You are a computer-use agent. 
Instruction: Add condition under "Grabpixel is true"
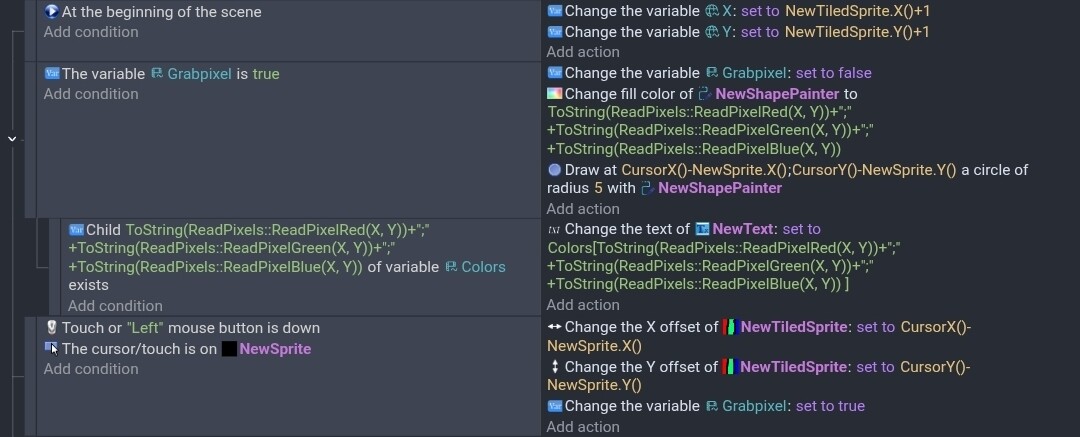tap(91, 94)
